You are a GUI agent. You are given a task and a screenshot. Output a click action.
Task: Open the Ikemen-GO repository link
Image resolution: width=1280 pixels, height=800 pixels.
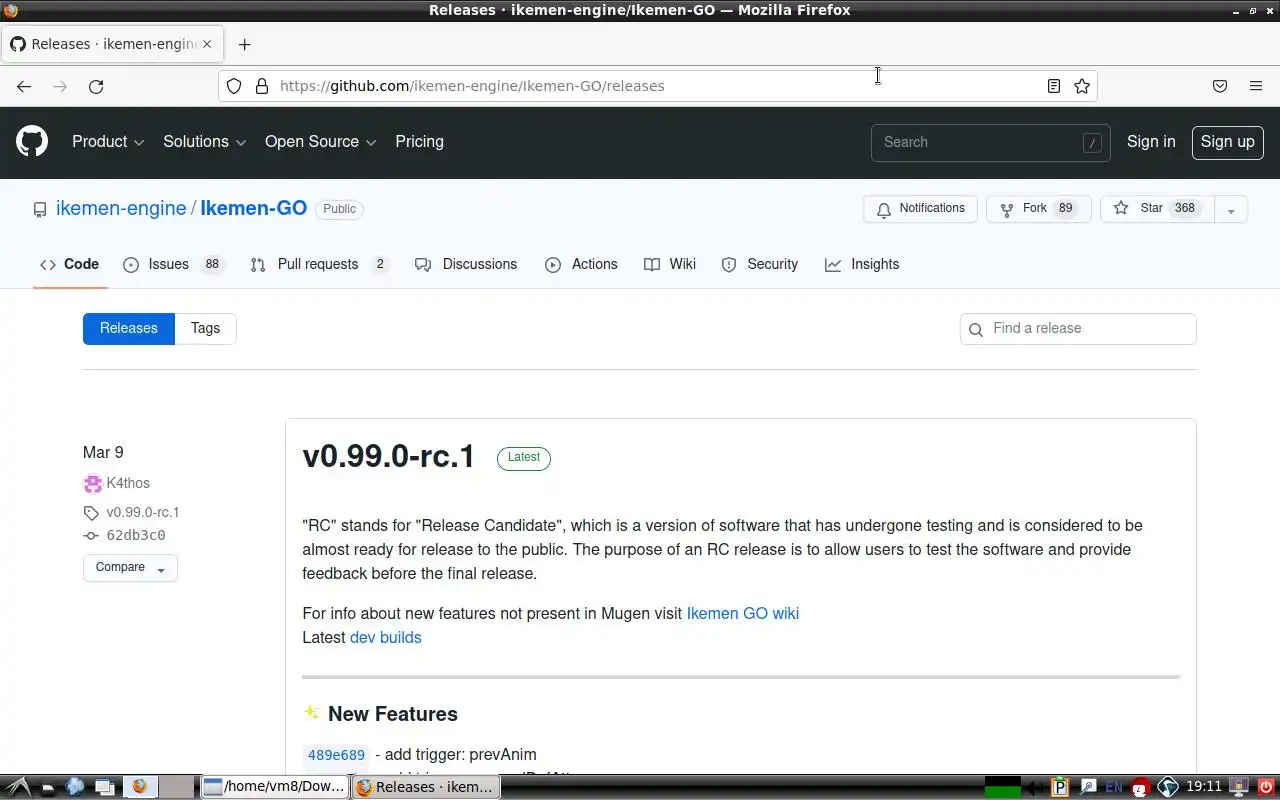[253, 209]
